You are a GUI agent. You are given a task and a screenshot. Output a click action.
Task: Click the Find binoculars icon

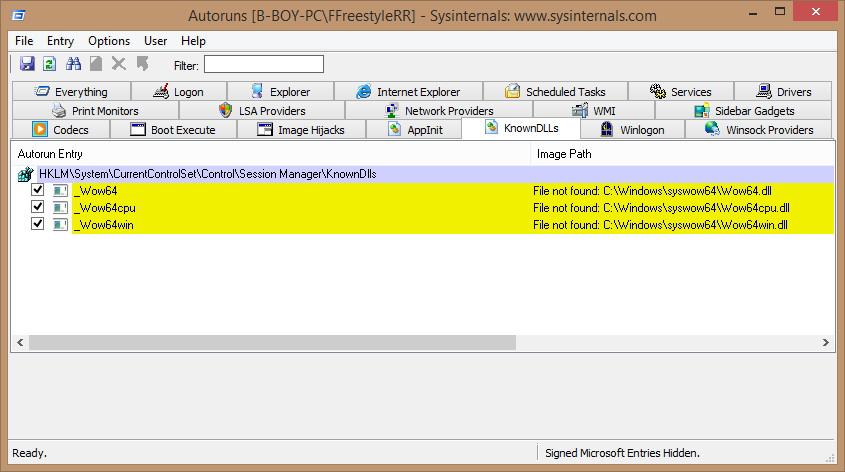(x=73, y=64)
